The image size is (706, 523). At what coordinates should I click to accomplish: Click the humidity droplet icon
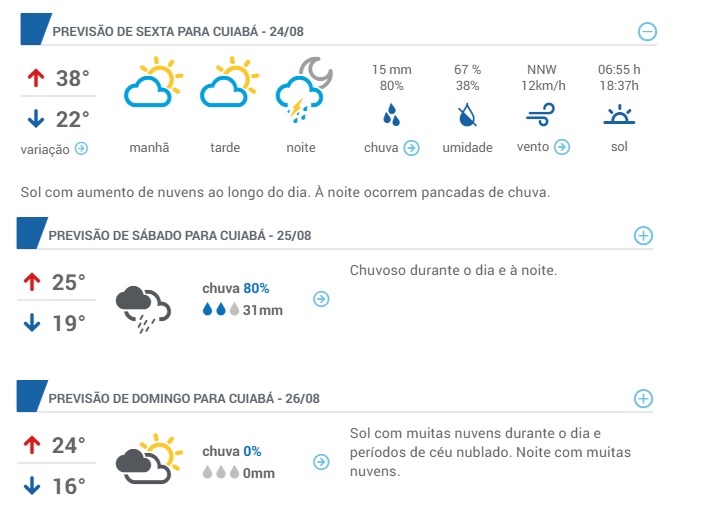467,116
